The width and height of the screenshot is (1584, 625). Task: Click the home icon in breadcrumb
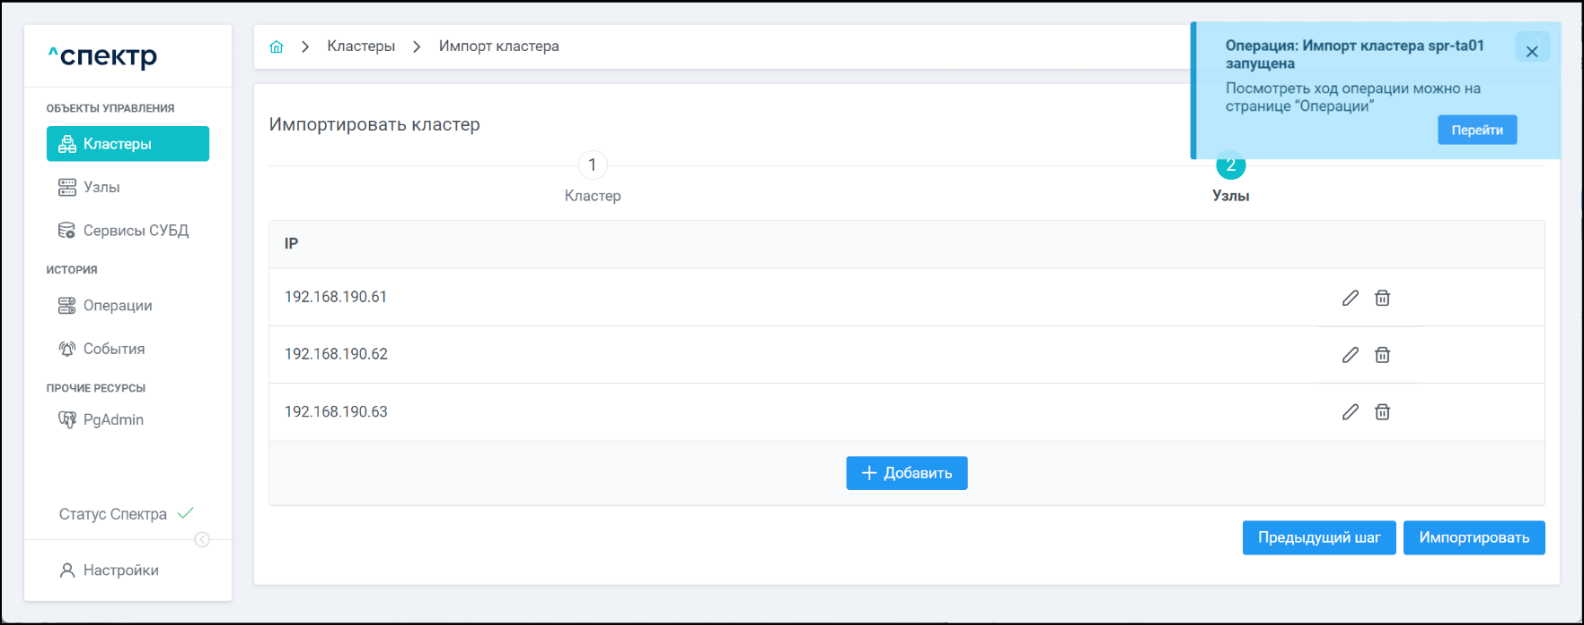pos(277,47)
